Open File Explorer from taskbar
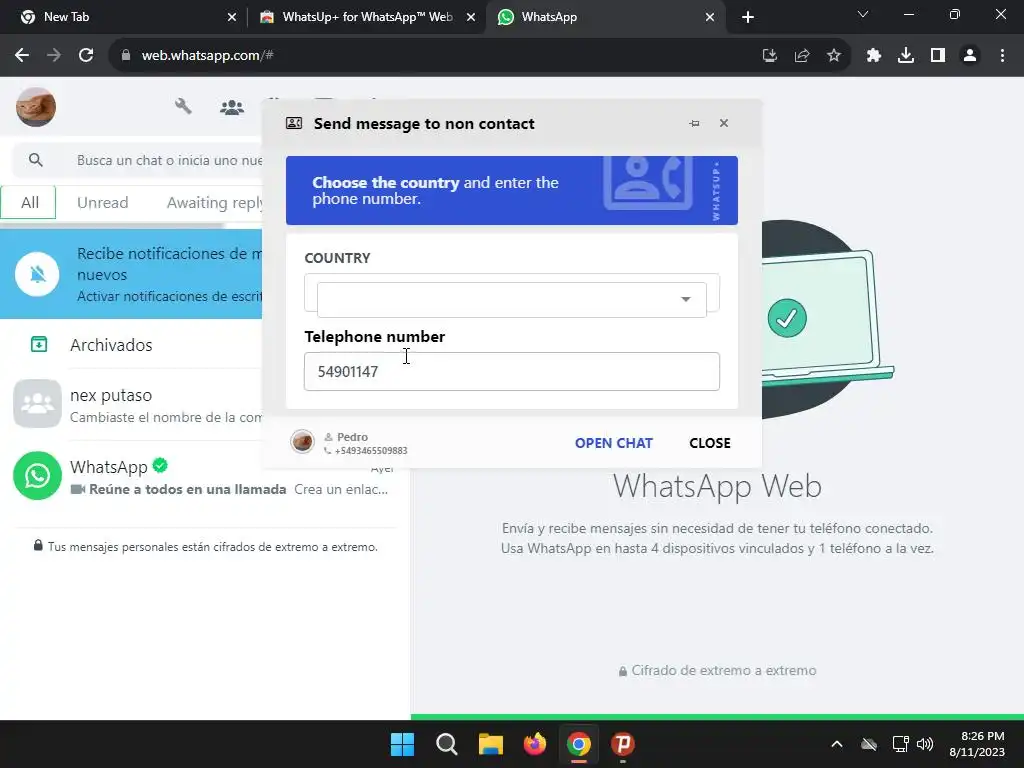 [490, 744]
